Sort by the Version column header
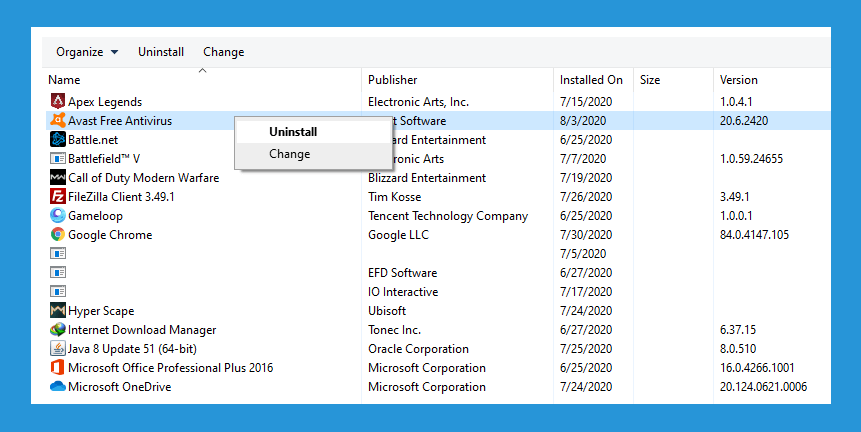Image resolution: width=861 pixels, height=432 pixels. point(739,80)
